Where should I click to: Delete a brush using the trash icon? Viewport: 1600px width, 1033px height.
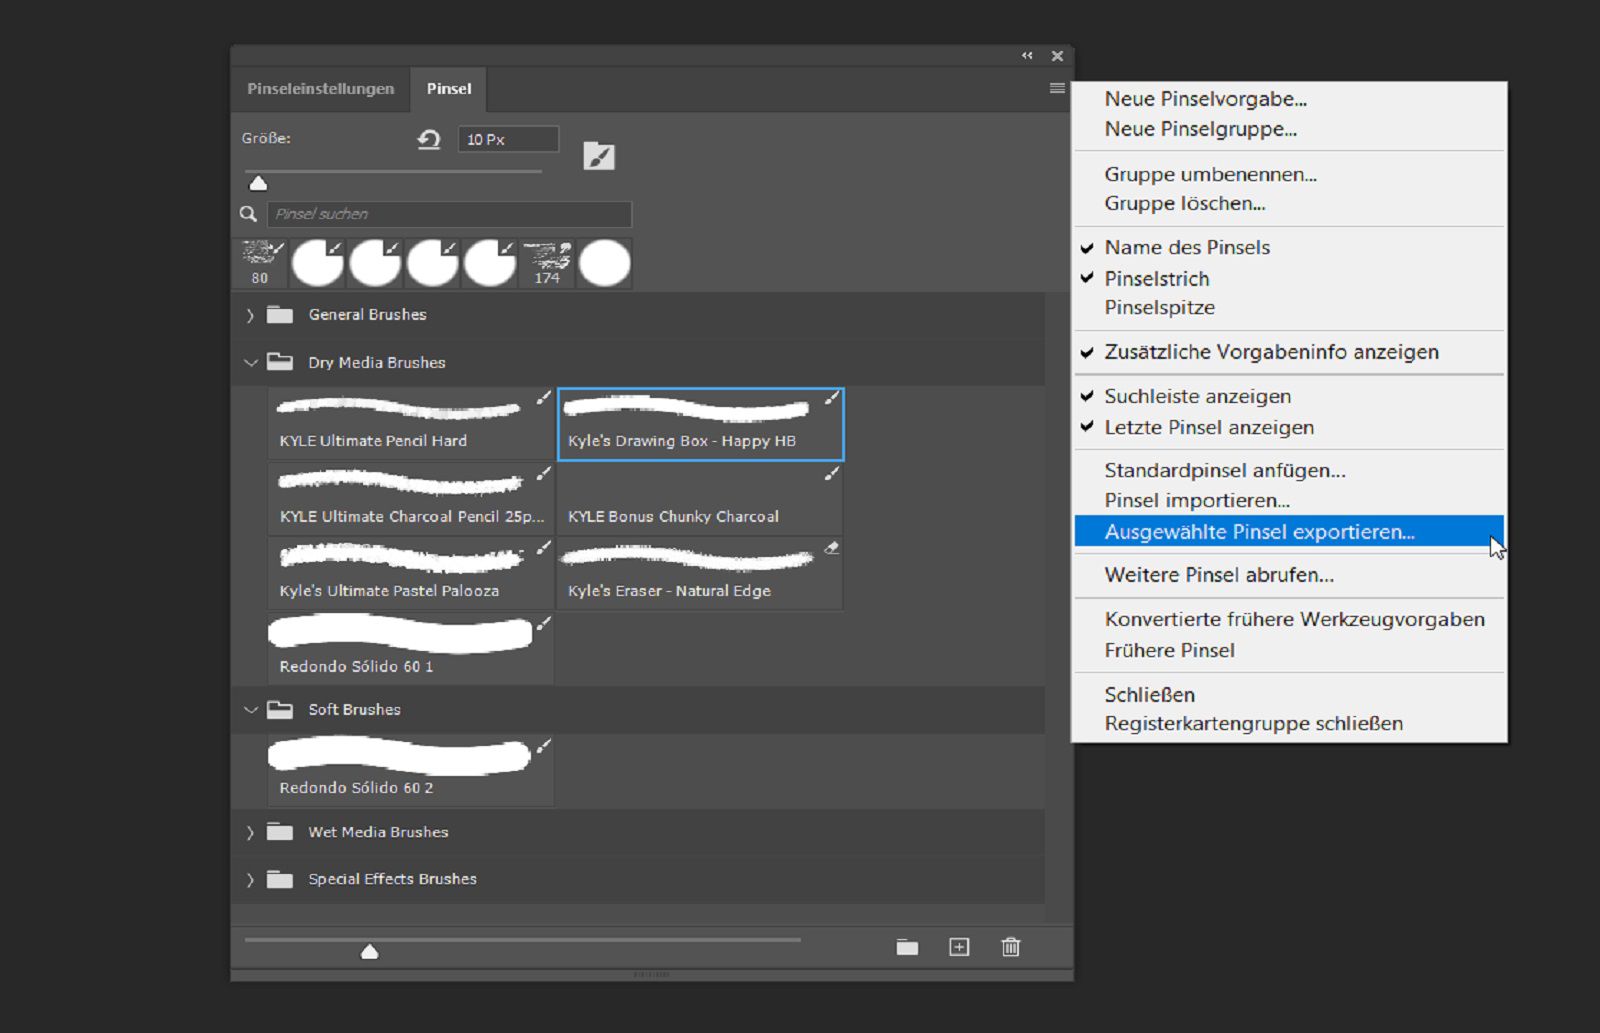pyautogui.click(x=1010, y=946)
